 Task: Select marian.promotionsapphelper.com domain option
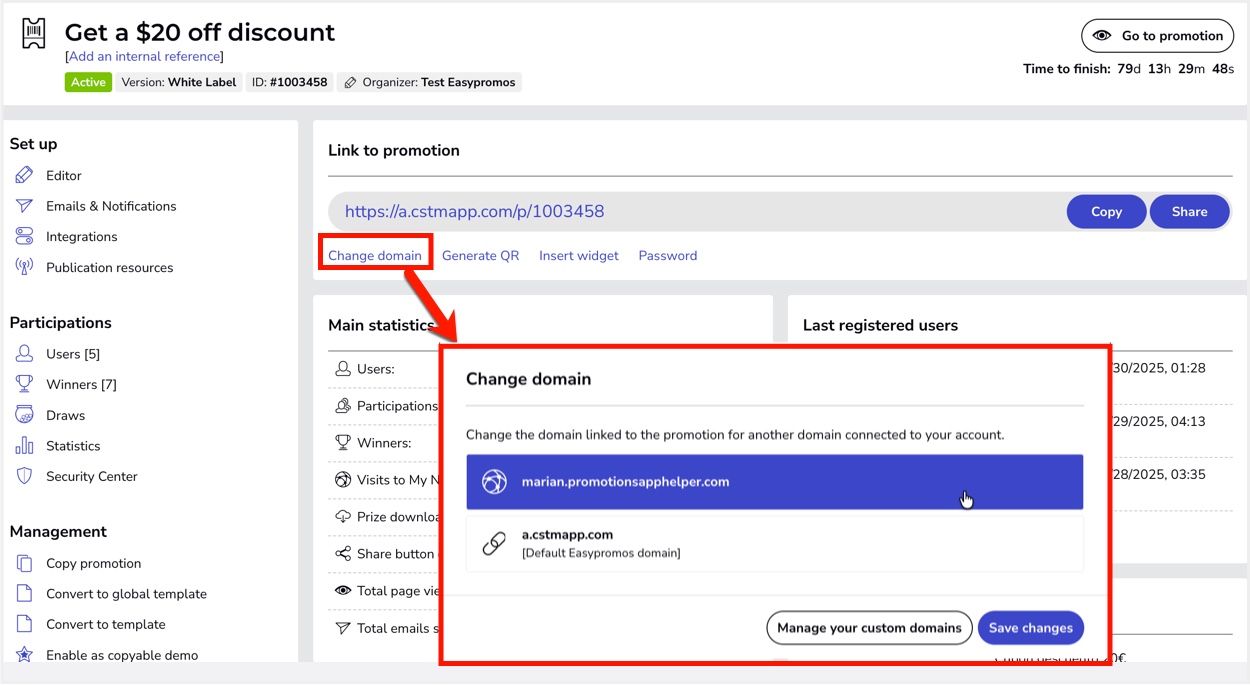(774, 482)
